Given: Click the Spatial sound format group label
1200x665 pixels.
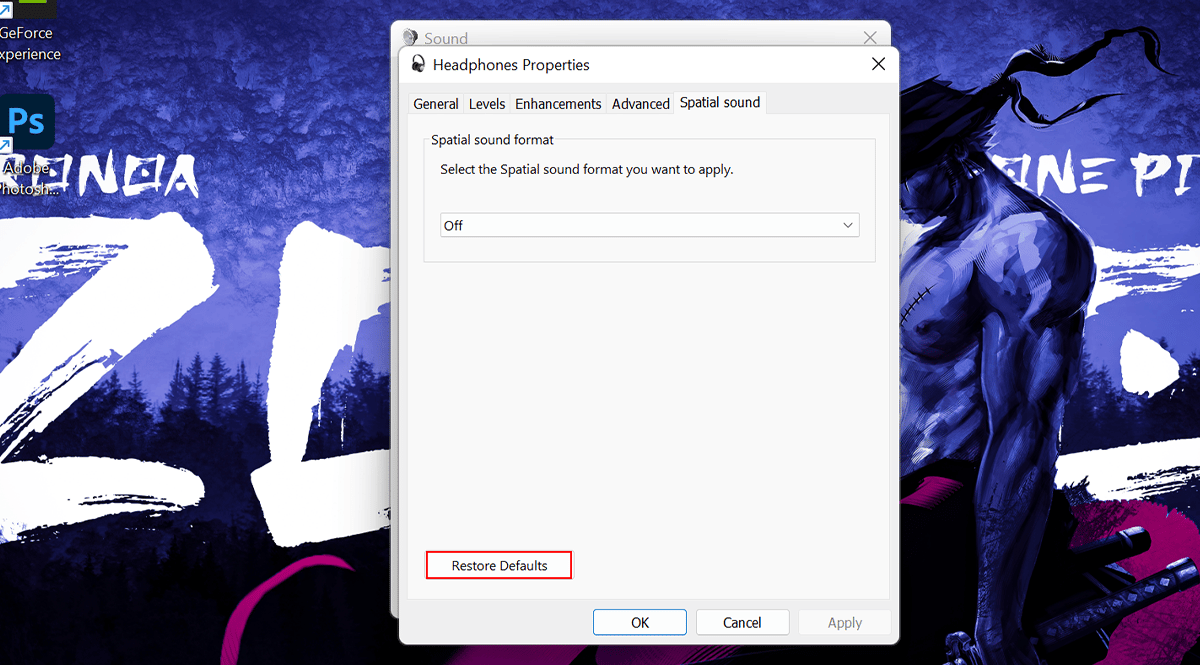Looking at the screenshot, I should coord(492,140).
